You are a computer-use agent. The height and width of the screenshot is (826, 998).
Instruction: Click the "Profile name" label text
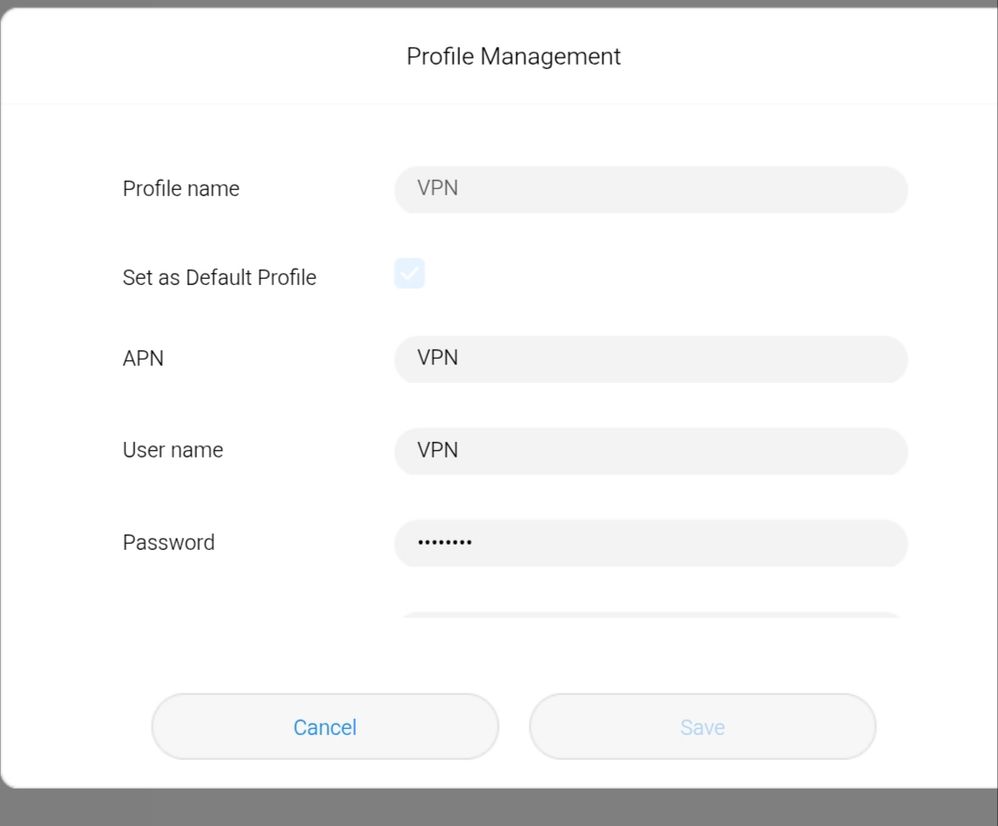[181, 189]
